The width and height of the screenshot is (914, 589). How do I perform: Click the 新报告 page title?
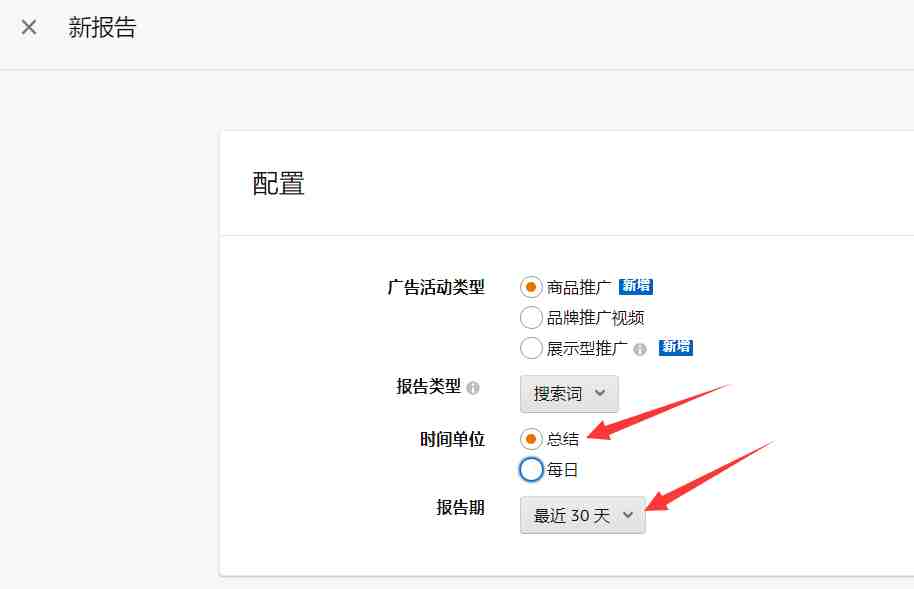(x=102, y=27)
